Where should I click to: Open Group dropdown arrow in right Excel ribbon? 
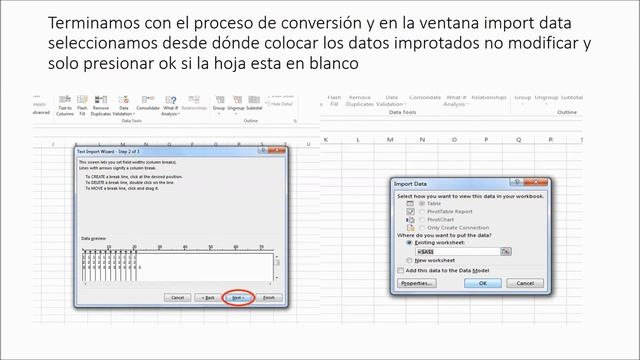[522, 104]
